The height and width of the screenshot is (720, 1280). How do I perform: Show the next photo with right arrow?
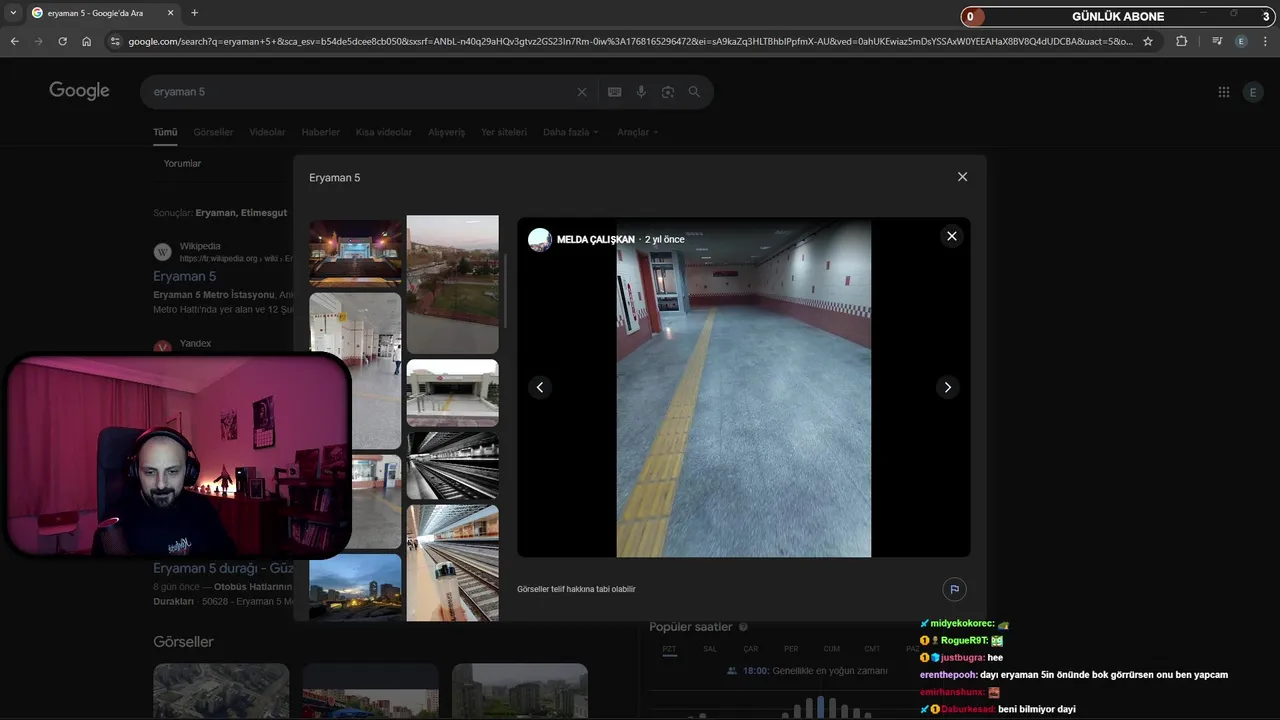click(948, 387)
